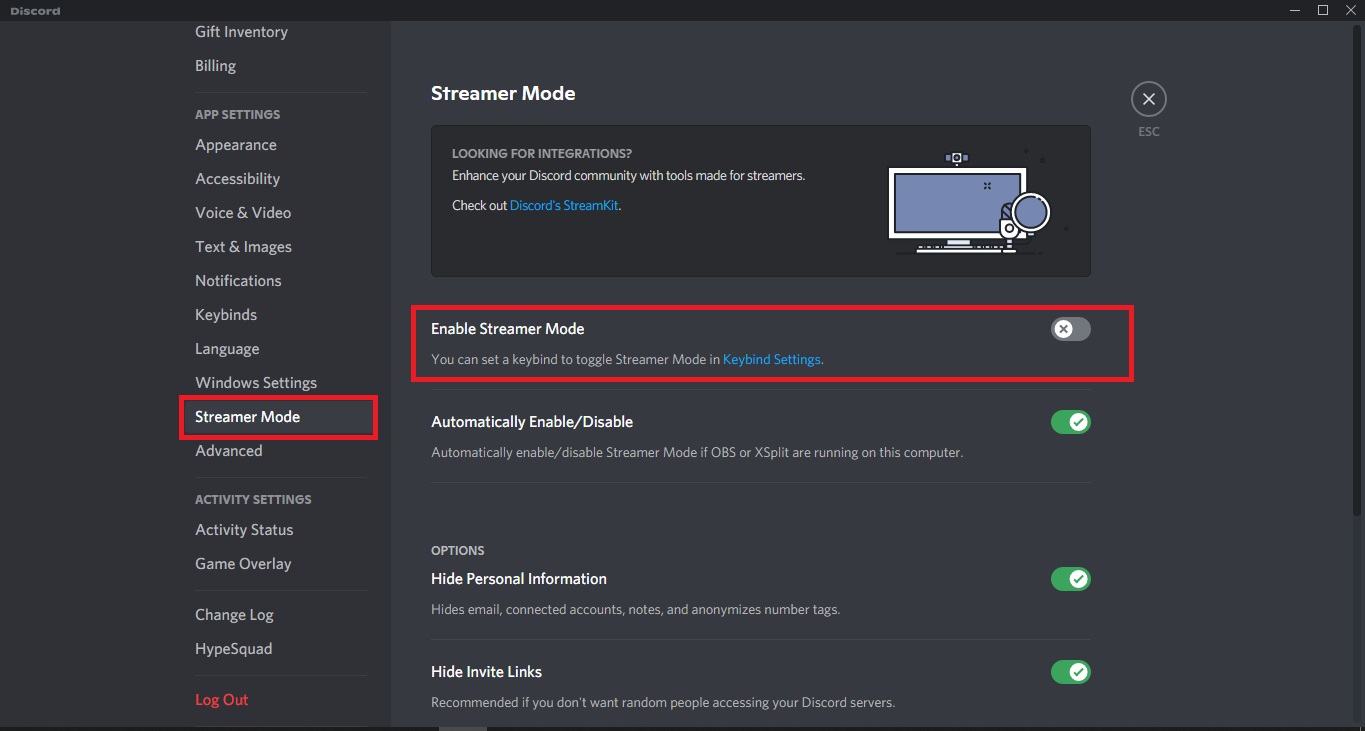The width and height of the screenshot is (1365, 731).
Task: Switch off Hide Invite Links toggle
Action: click(1070, 672)
